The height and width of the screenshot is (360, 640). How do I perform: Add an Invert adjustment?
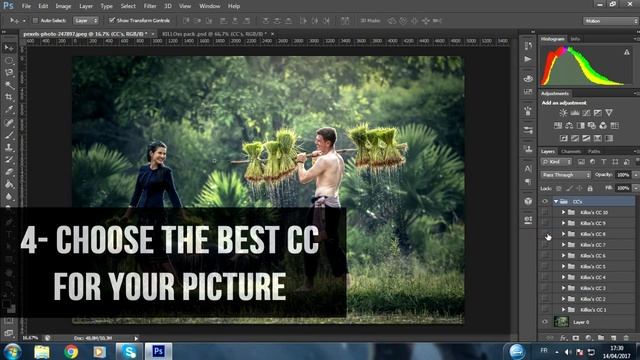564,138
